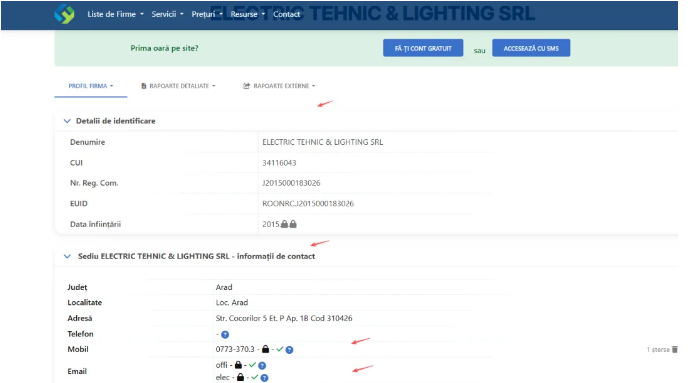The height and width of the screenshot is (383, 695).
Task: Click help icon in Mobil row
Action: 289,350
